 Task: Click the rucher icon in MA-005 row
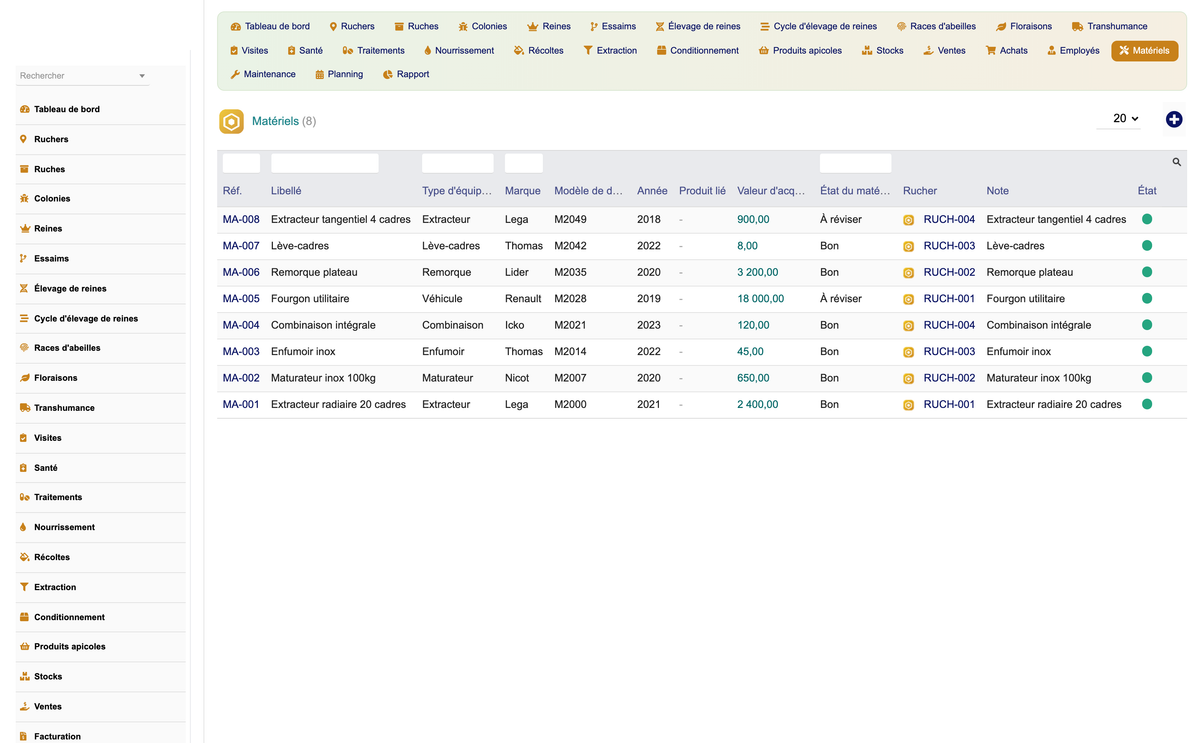pos(909,299)
